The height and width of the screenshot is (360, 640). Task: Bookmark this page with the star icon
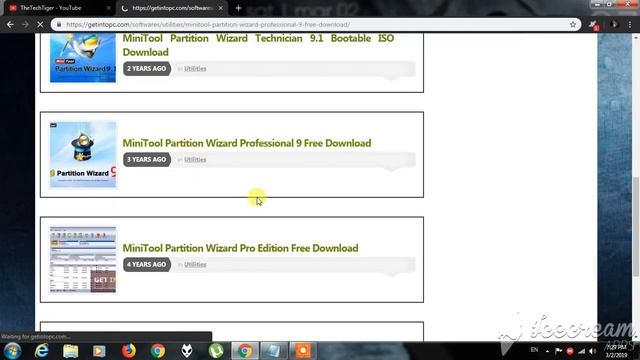[573, 24]
